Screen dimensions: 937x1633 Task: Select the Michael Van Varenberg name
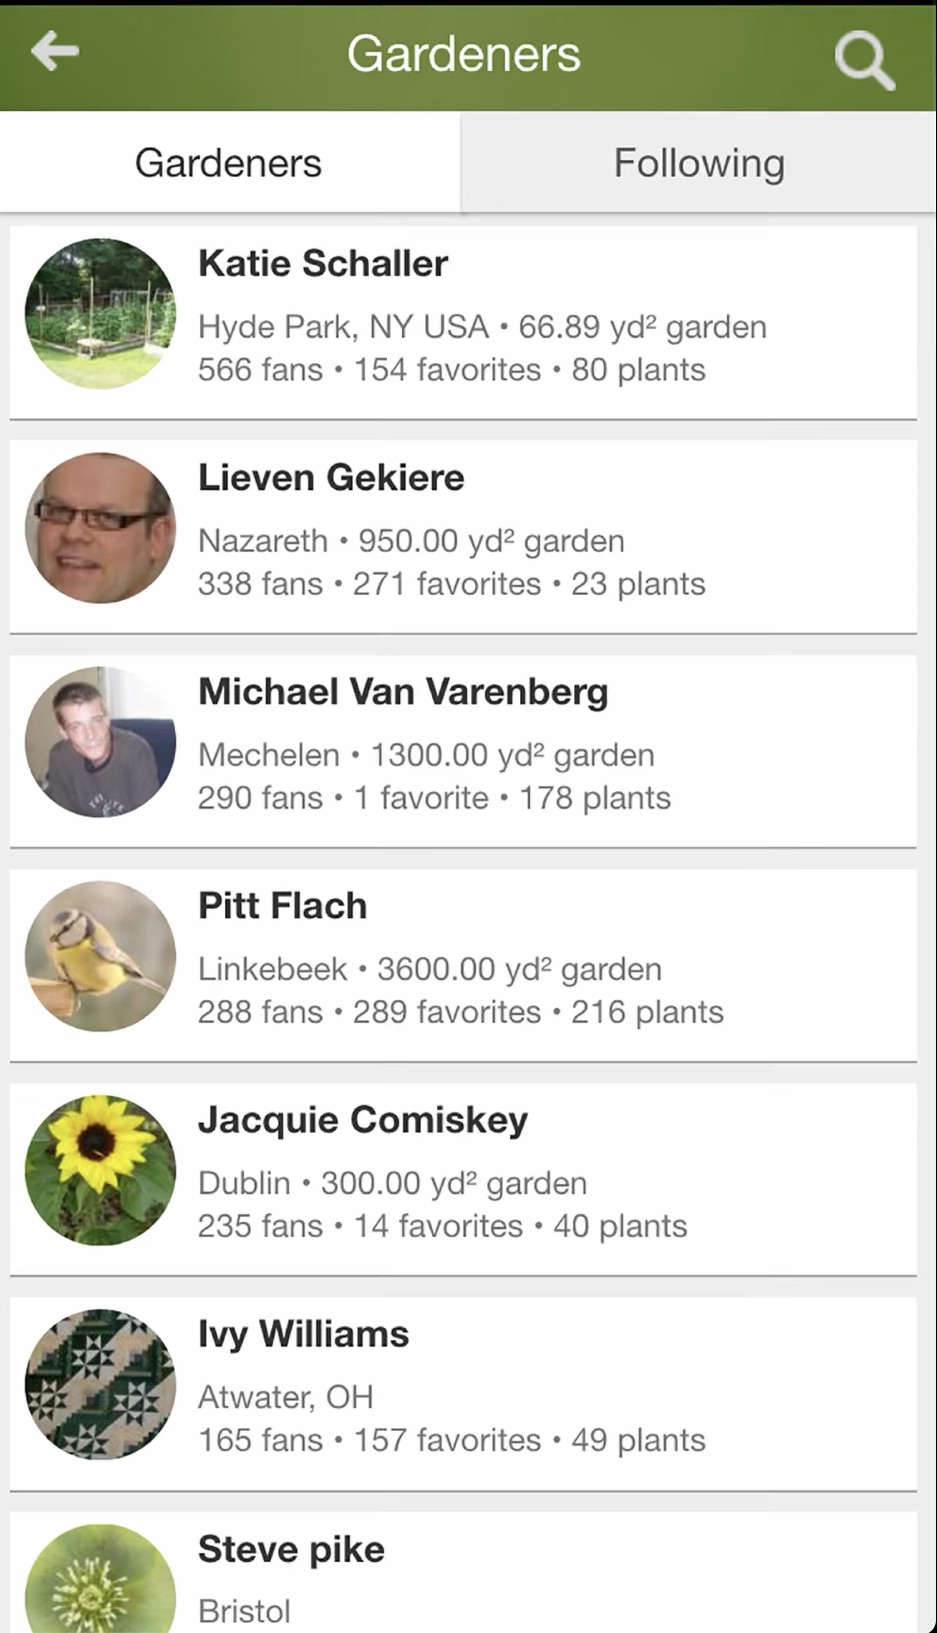click(x=403, y=692)
